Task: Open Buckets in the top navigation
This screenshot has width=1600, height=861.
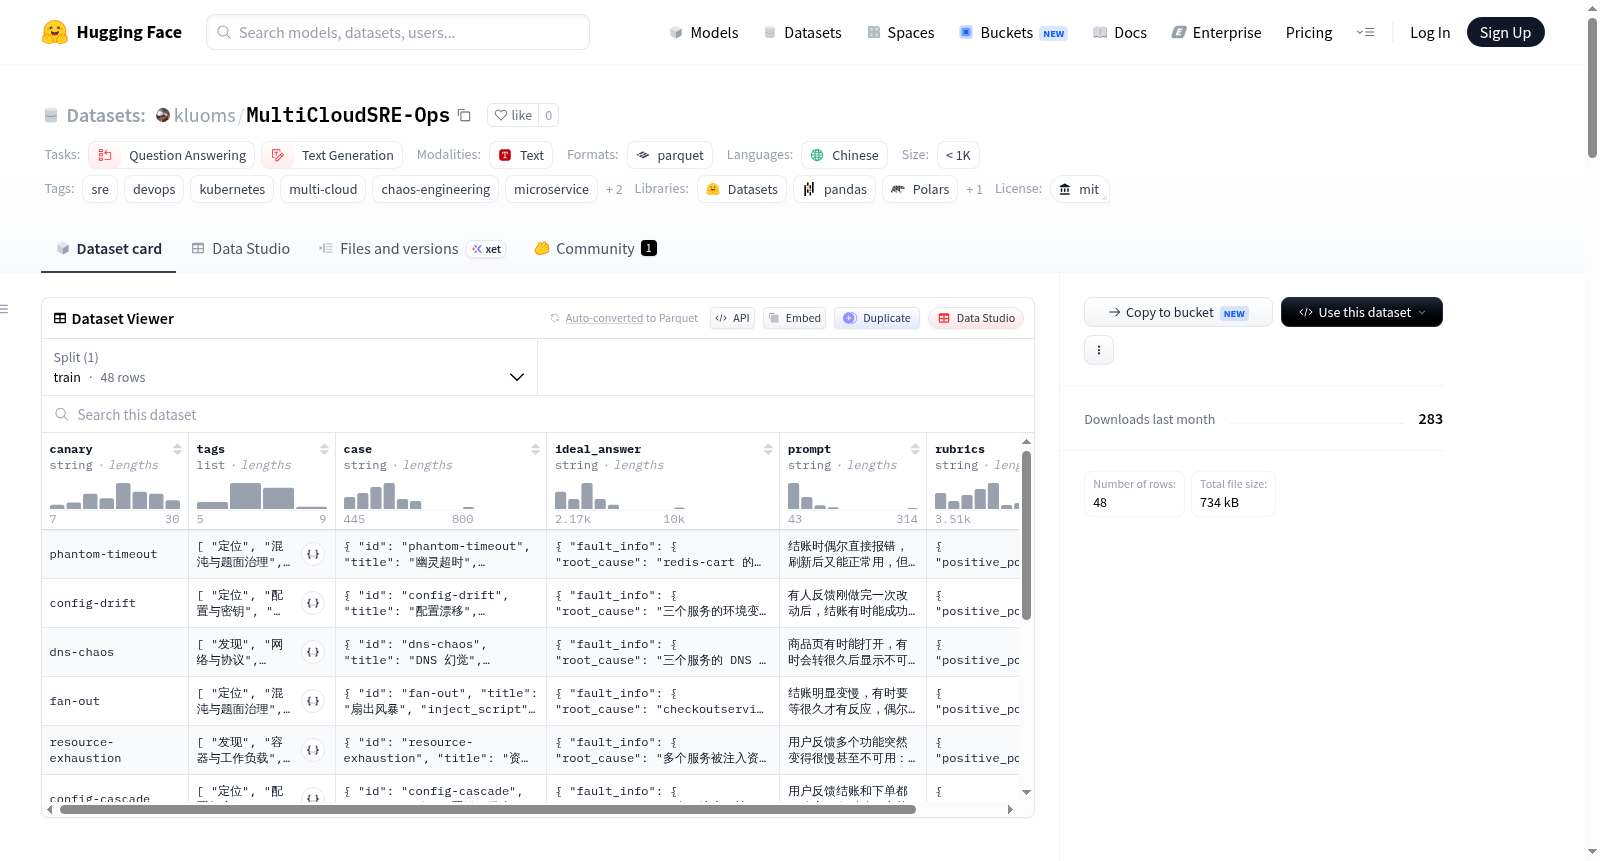Action: [x=1013, y=32]
